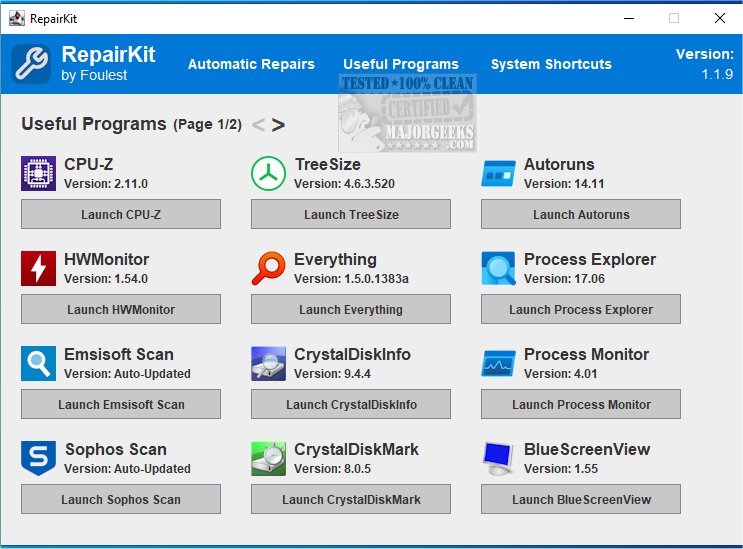The image size is (743, 549).
Task: Click the Everything orange magnifier icon
Action: tap(268, 269)
